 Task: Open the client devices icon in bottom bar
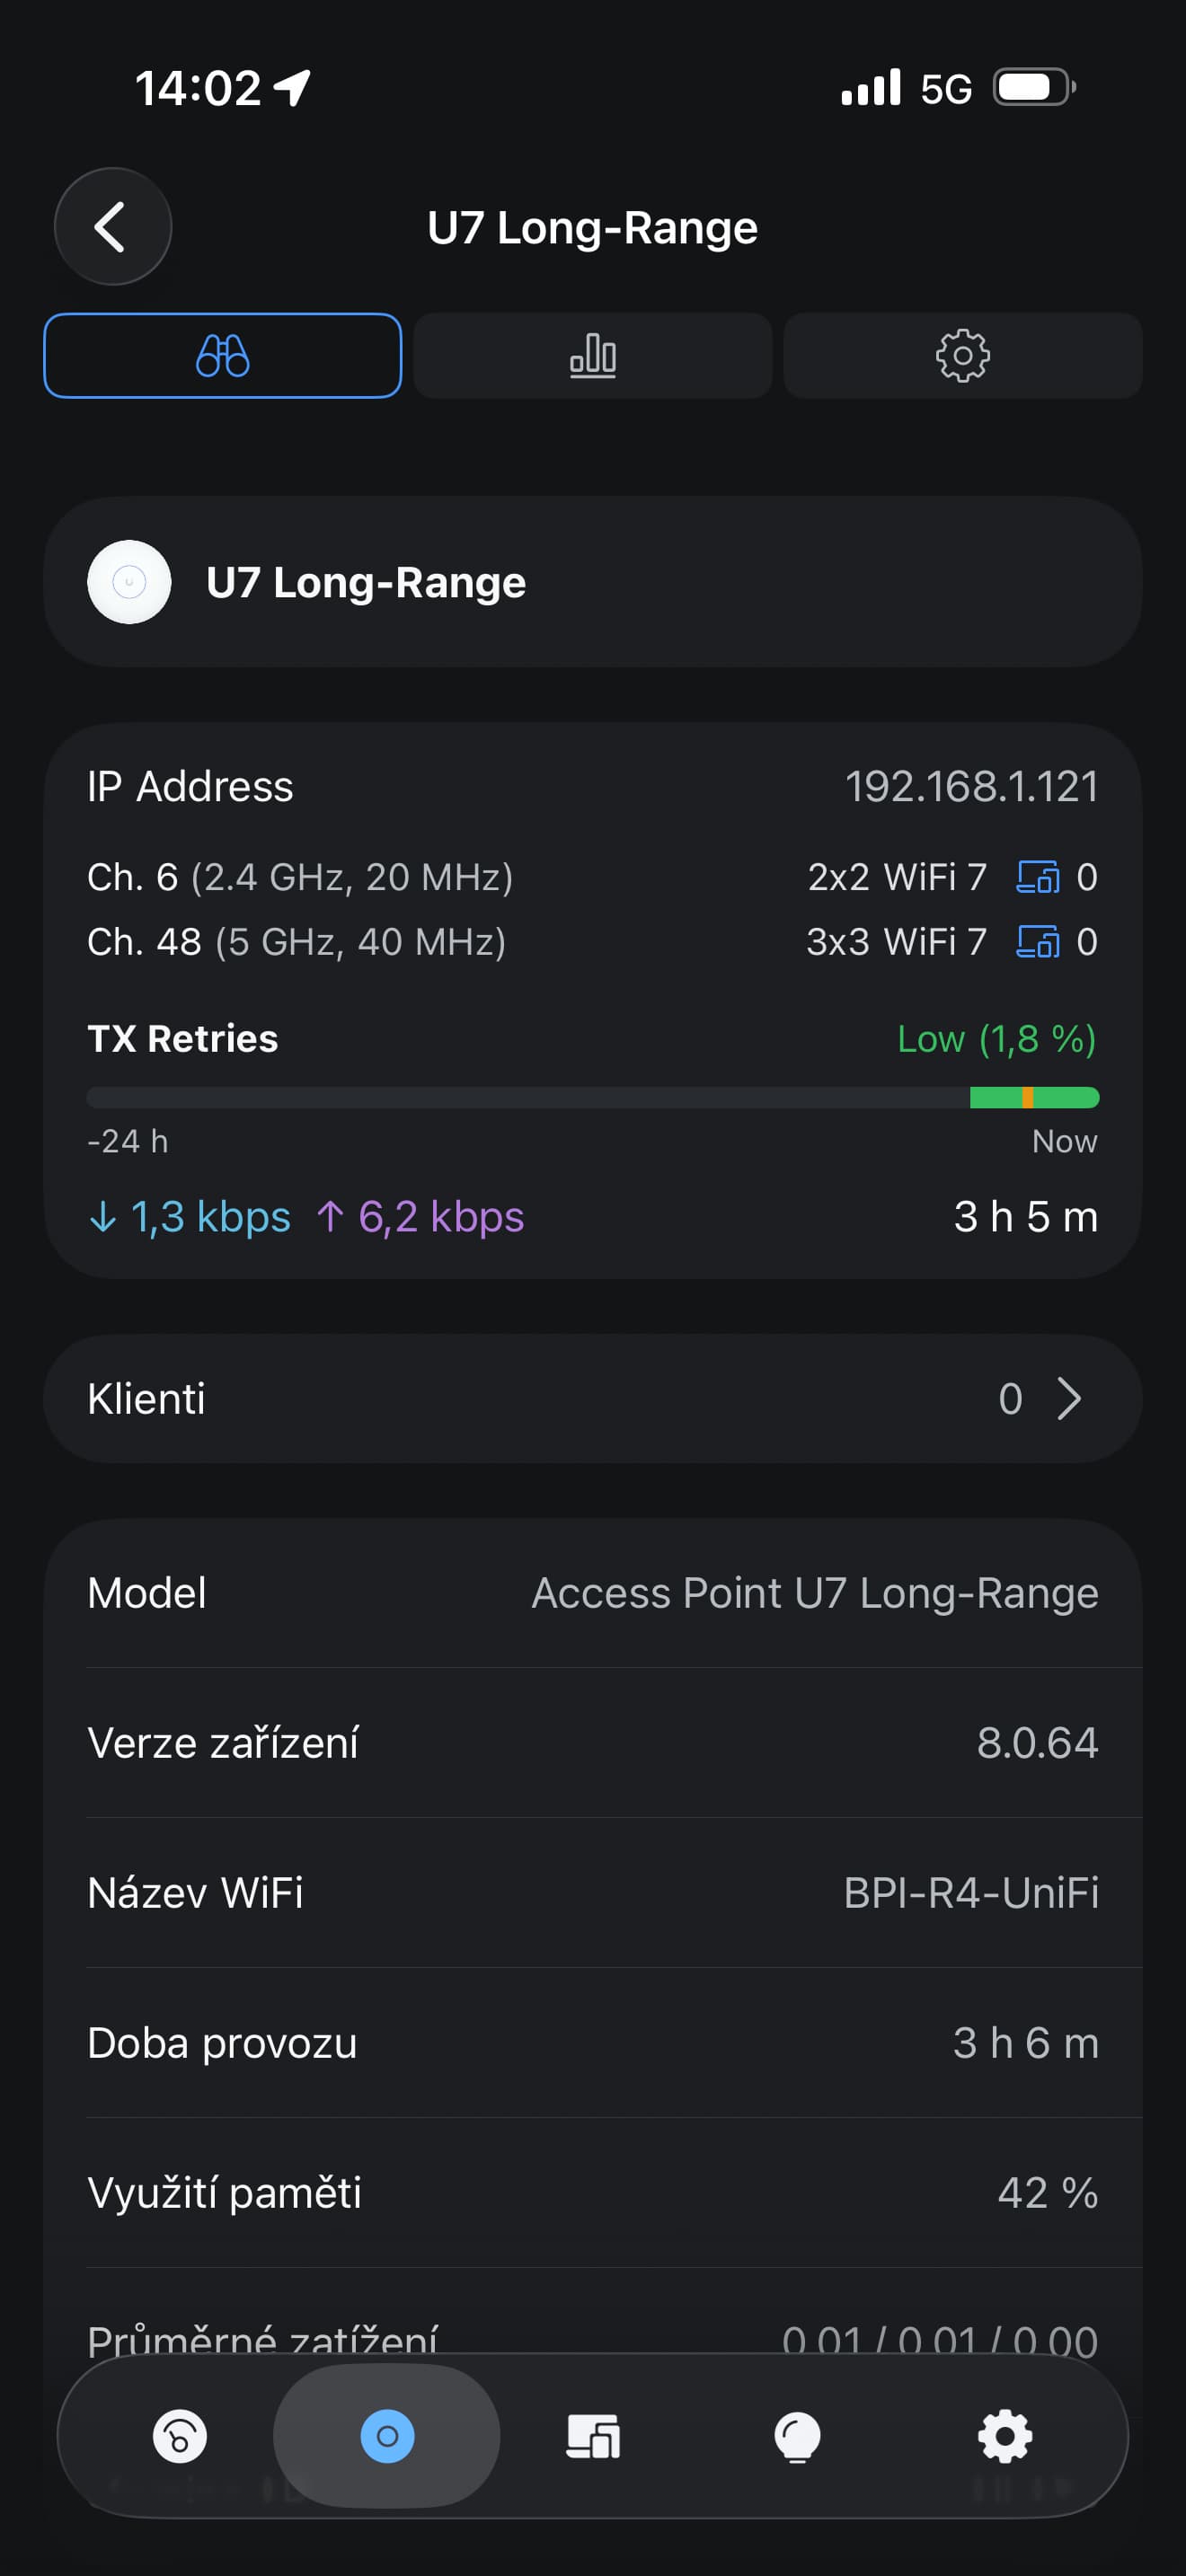593,2436
